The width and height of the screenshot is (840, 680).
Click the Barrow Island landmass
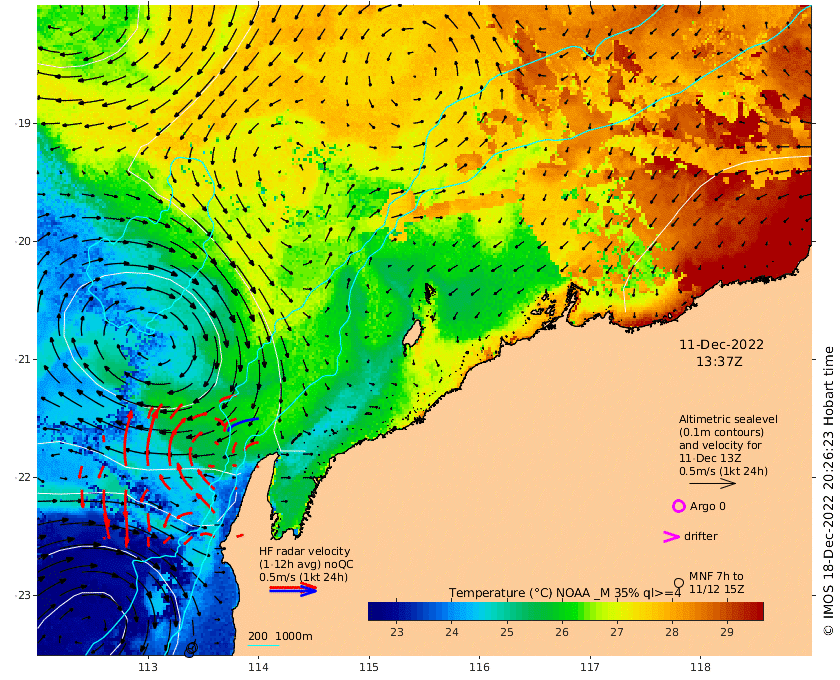412,334
